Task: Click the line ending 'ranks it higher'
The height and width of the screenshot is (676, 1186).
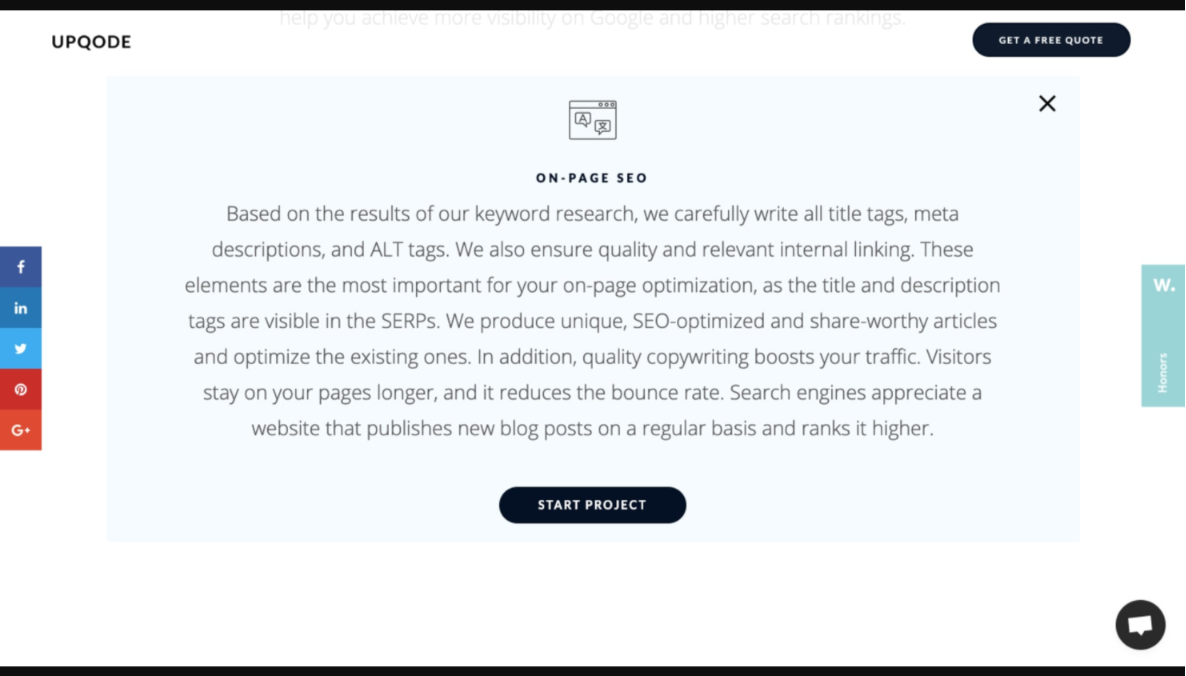Action: 592,429
